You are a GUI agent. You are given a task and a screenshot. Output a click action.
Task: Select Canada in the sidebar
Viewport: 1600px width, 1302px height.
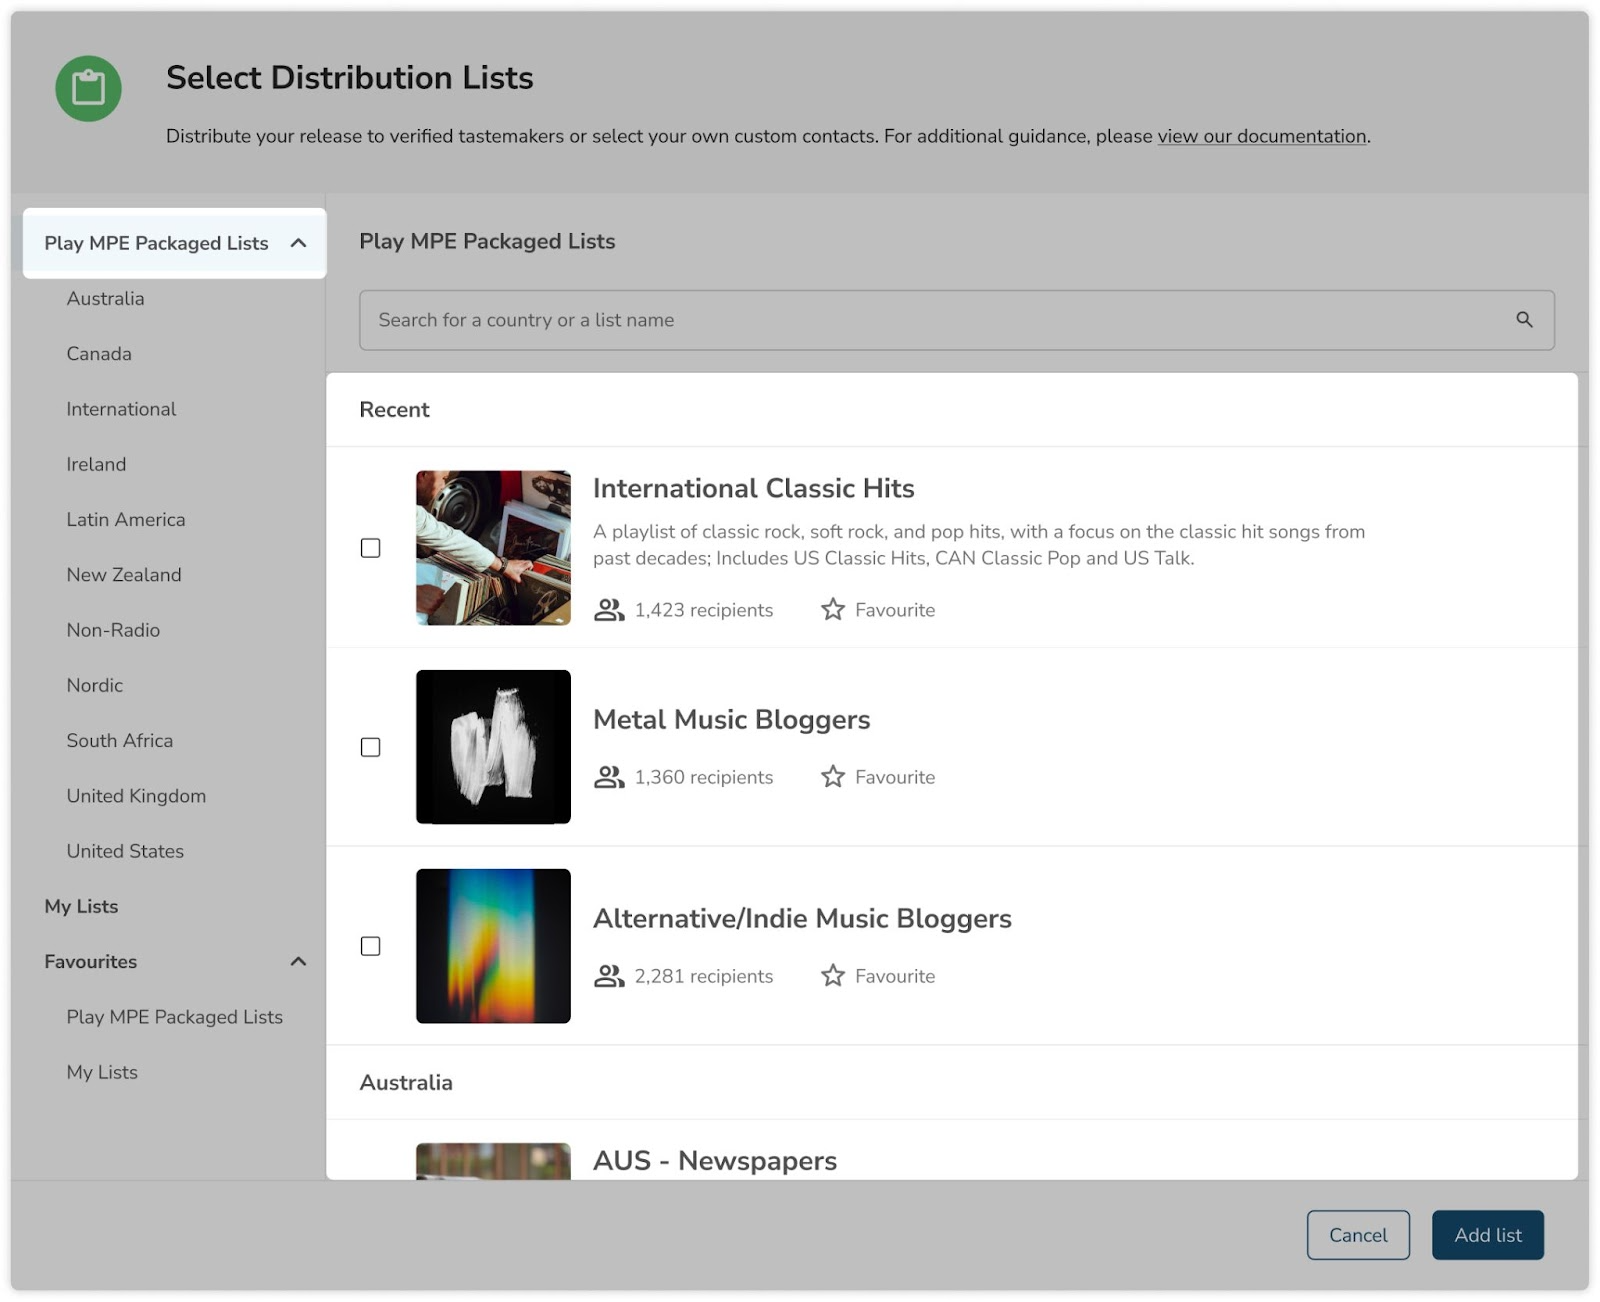pos(99,354)
